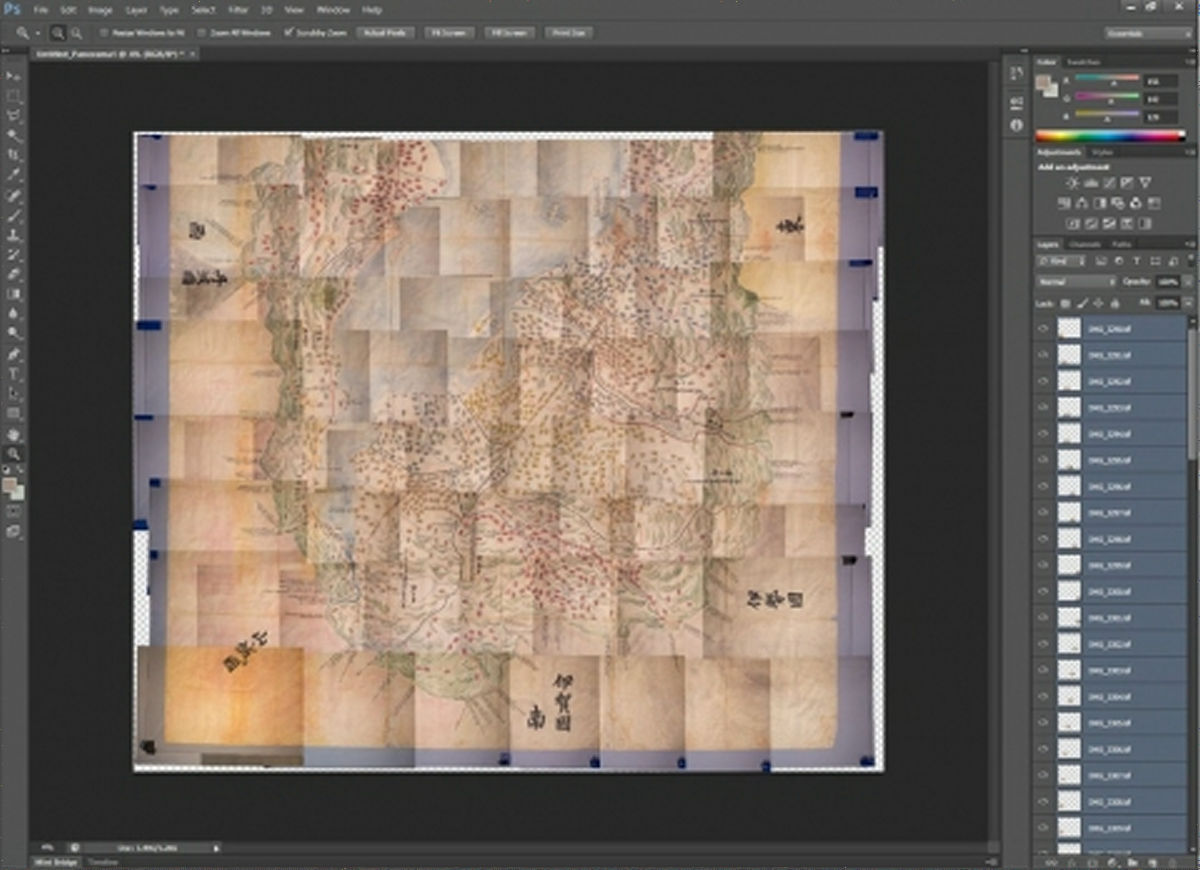Toggle the Scrubby Zoom checkbox
The width and height of the screenshot is (1200, 870).
(289, 33)
